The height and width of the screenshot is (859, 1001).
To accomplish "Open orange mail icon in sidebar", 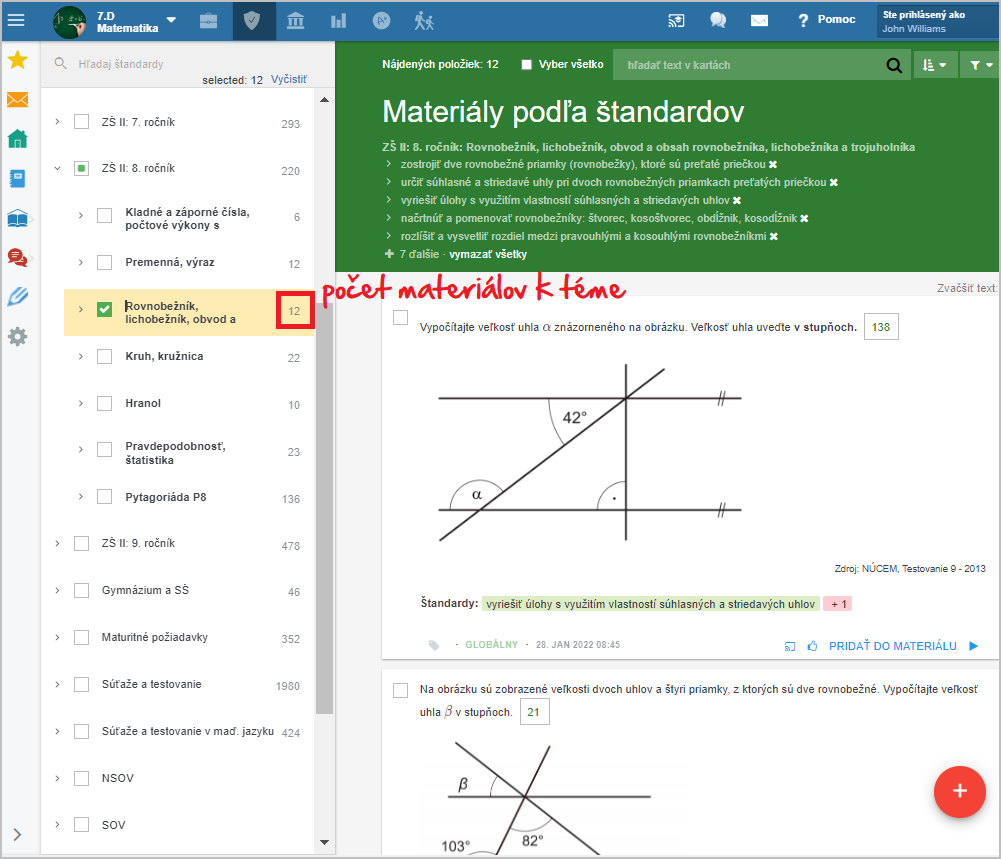I will coord(17,100).
